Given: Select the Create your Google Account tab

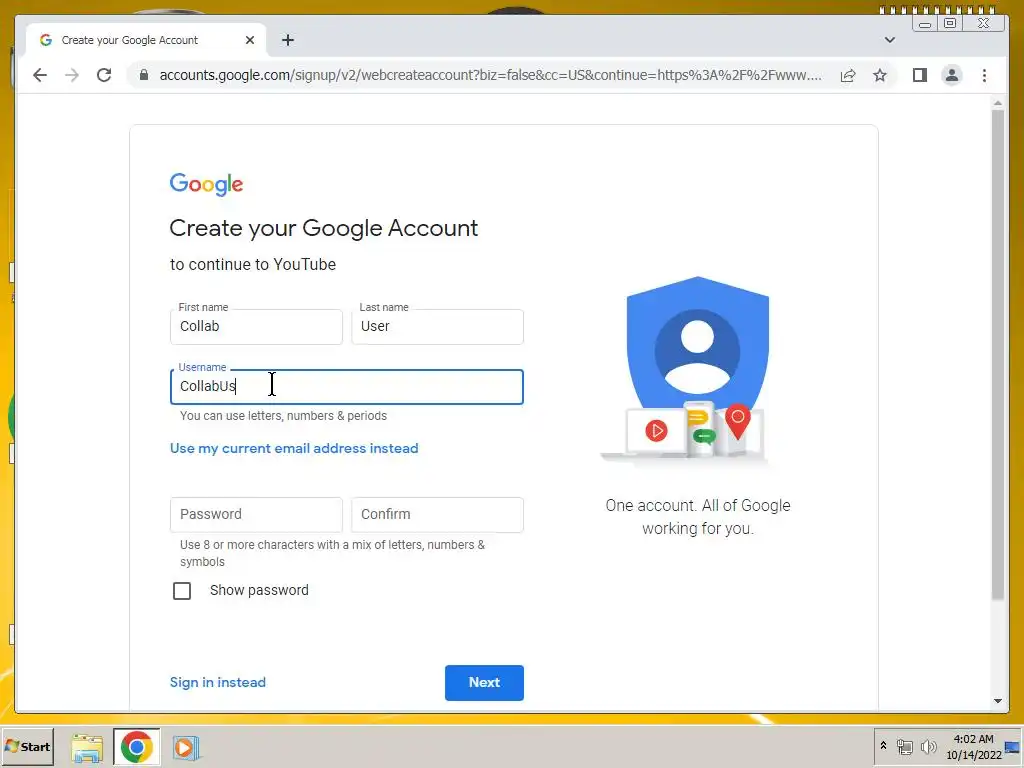Looking at the screenshot, I should [146, 40].
